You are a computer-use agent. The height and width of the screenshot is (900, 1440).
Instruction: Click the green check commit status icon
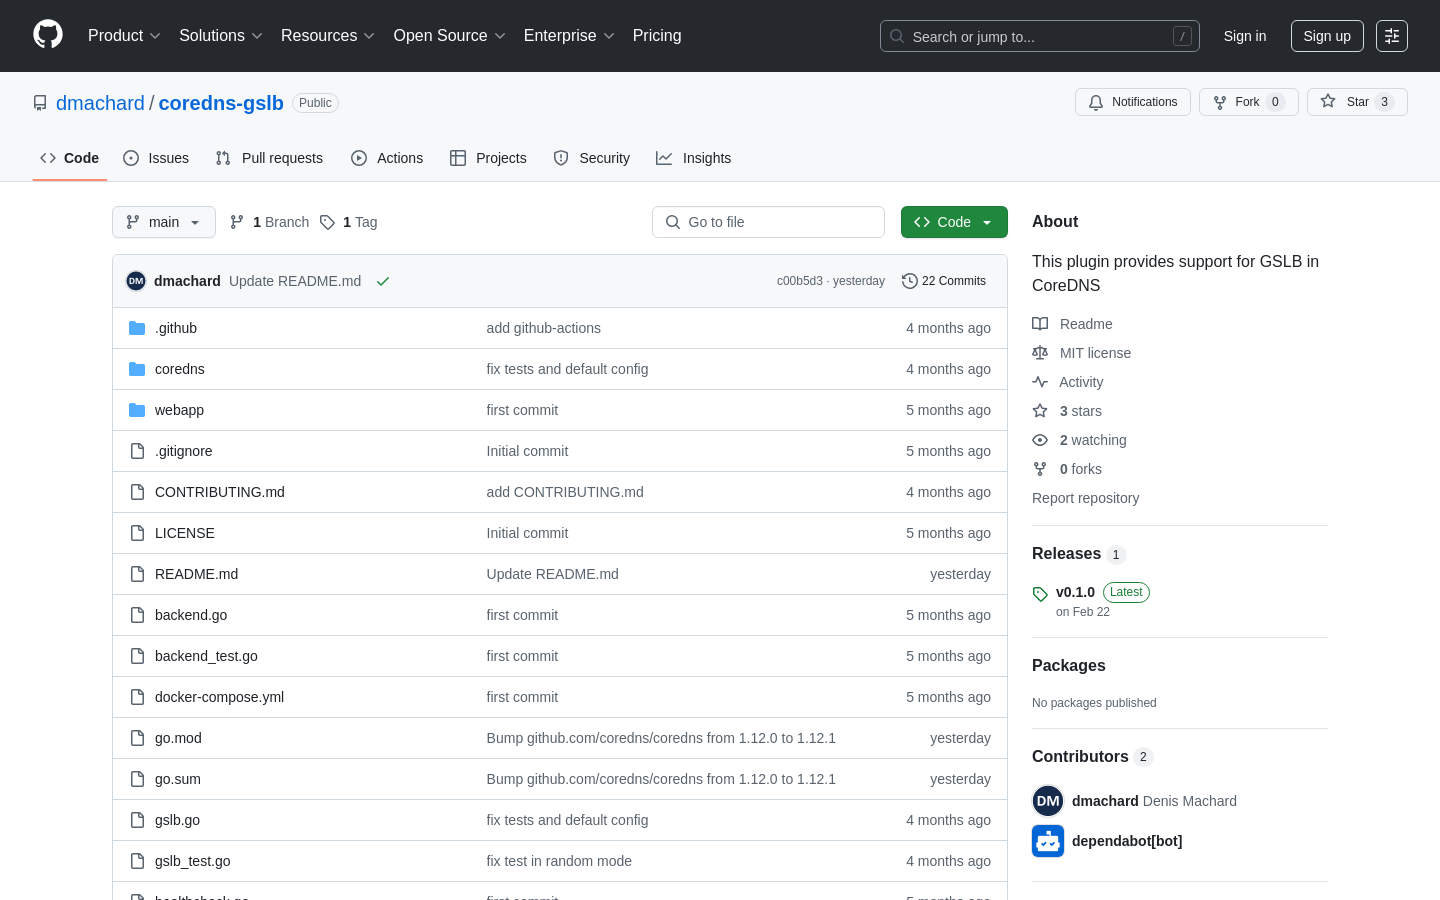[383, 281]
